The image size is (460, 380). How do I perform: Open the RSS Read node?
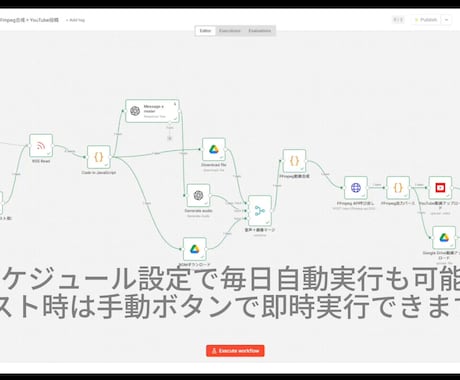pos(41,146)
